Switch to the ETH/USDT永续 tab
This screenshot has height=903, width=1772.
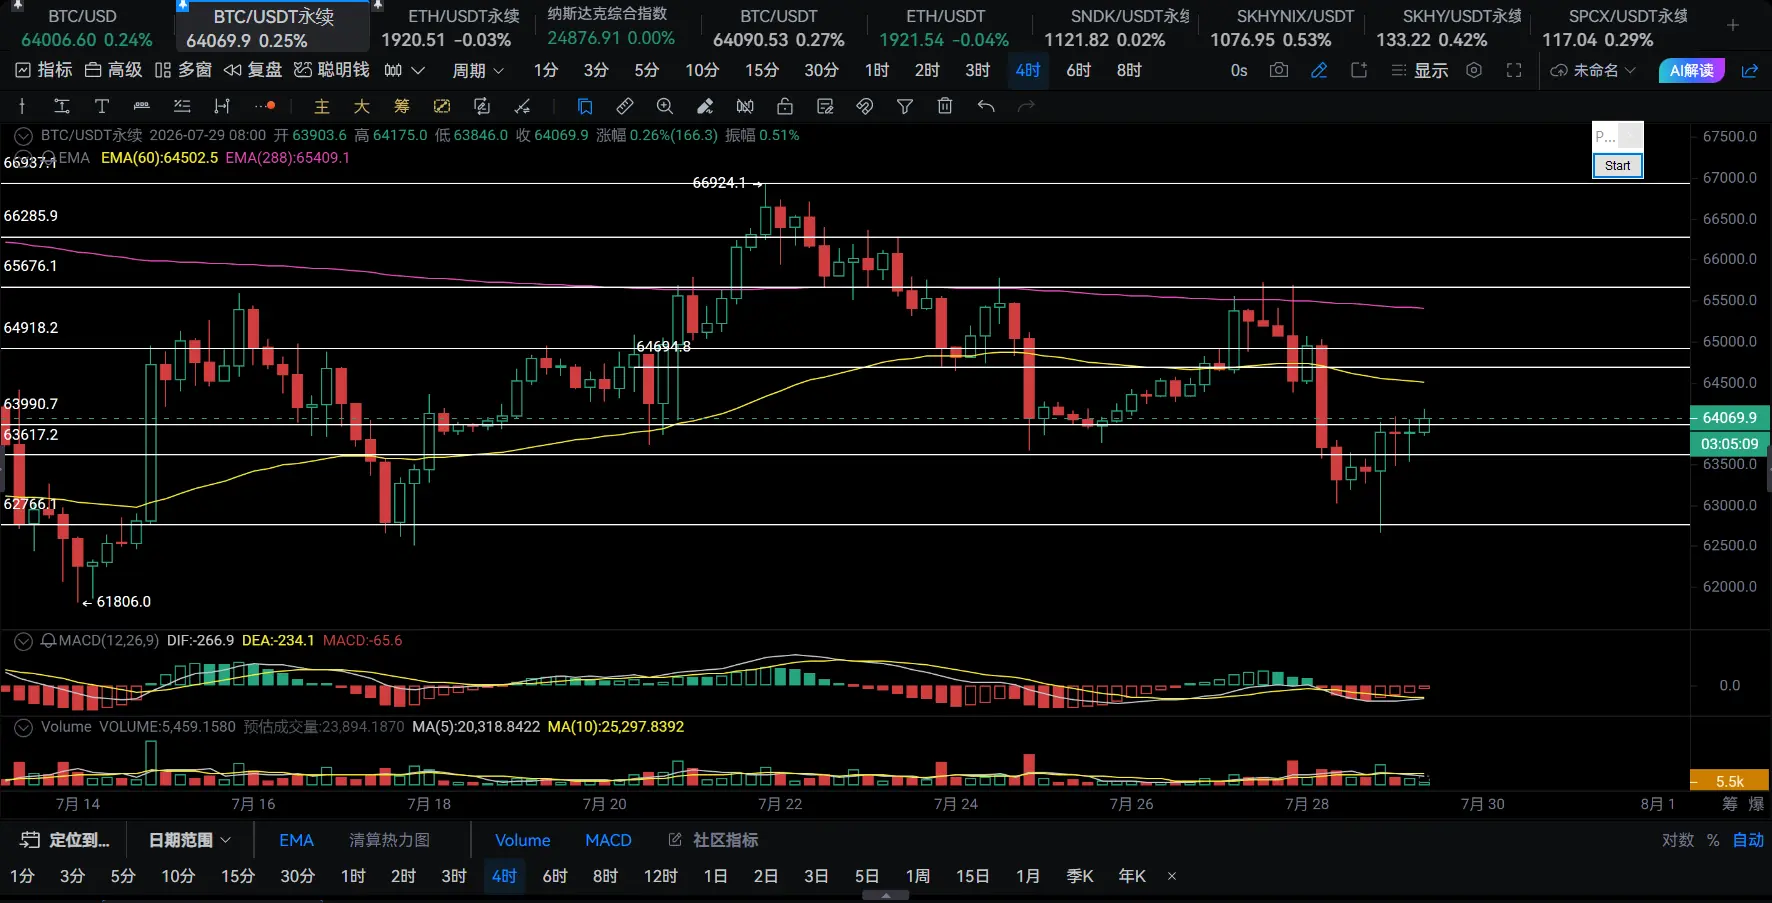coord(463,28)
